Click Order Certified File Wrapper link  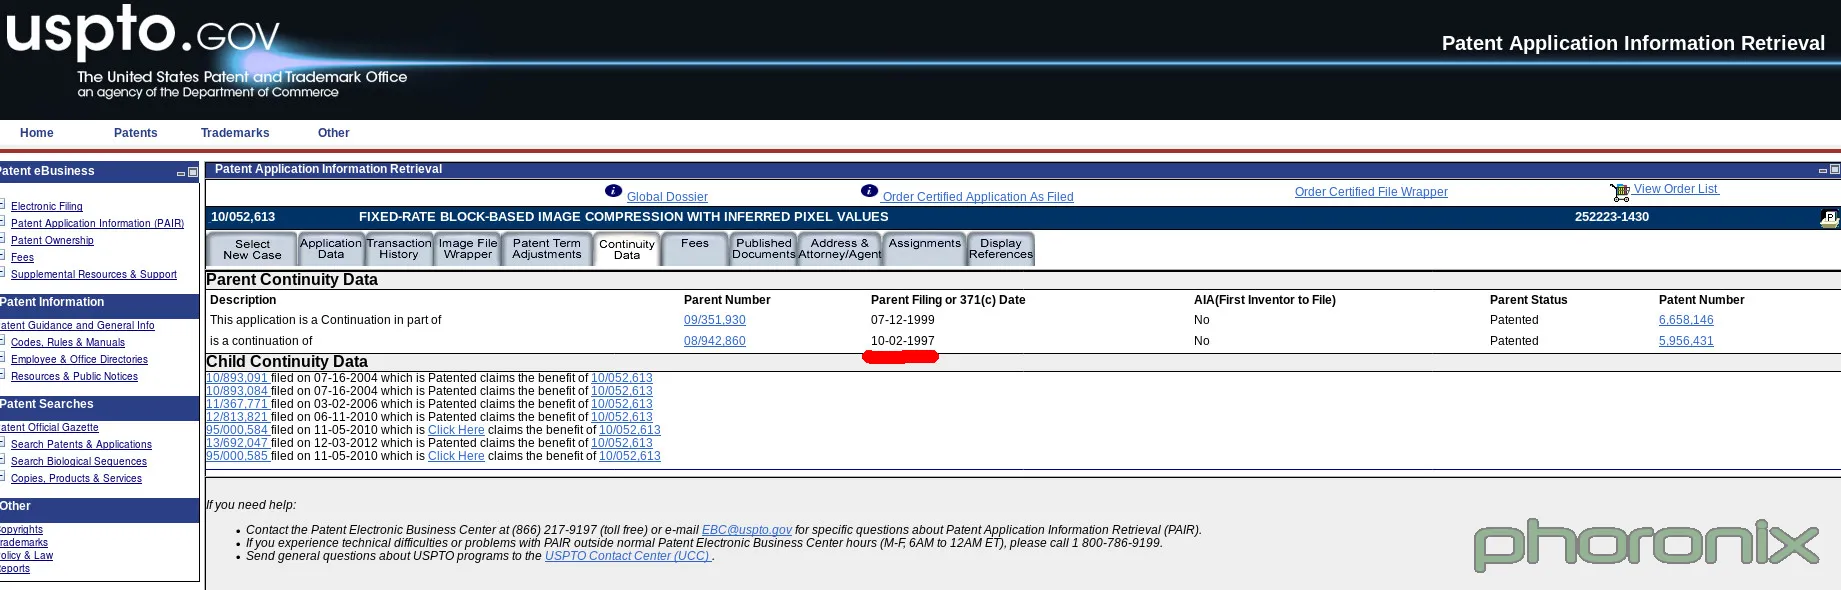point(1371,192)
